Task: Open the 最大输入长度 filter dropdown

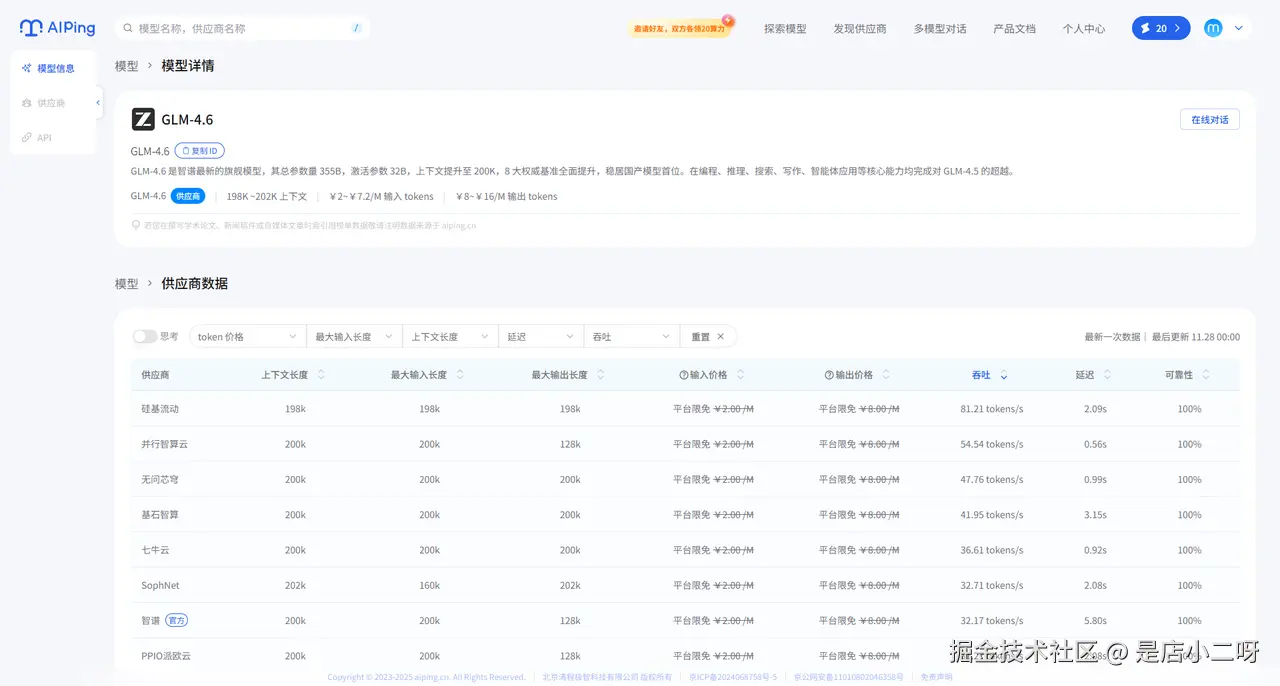Action: pos(354,337)
